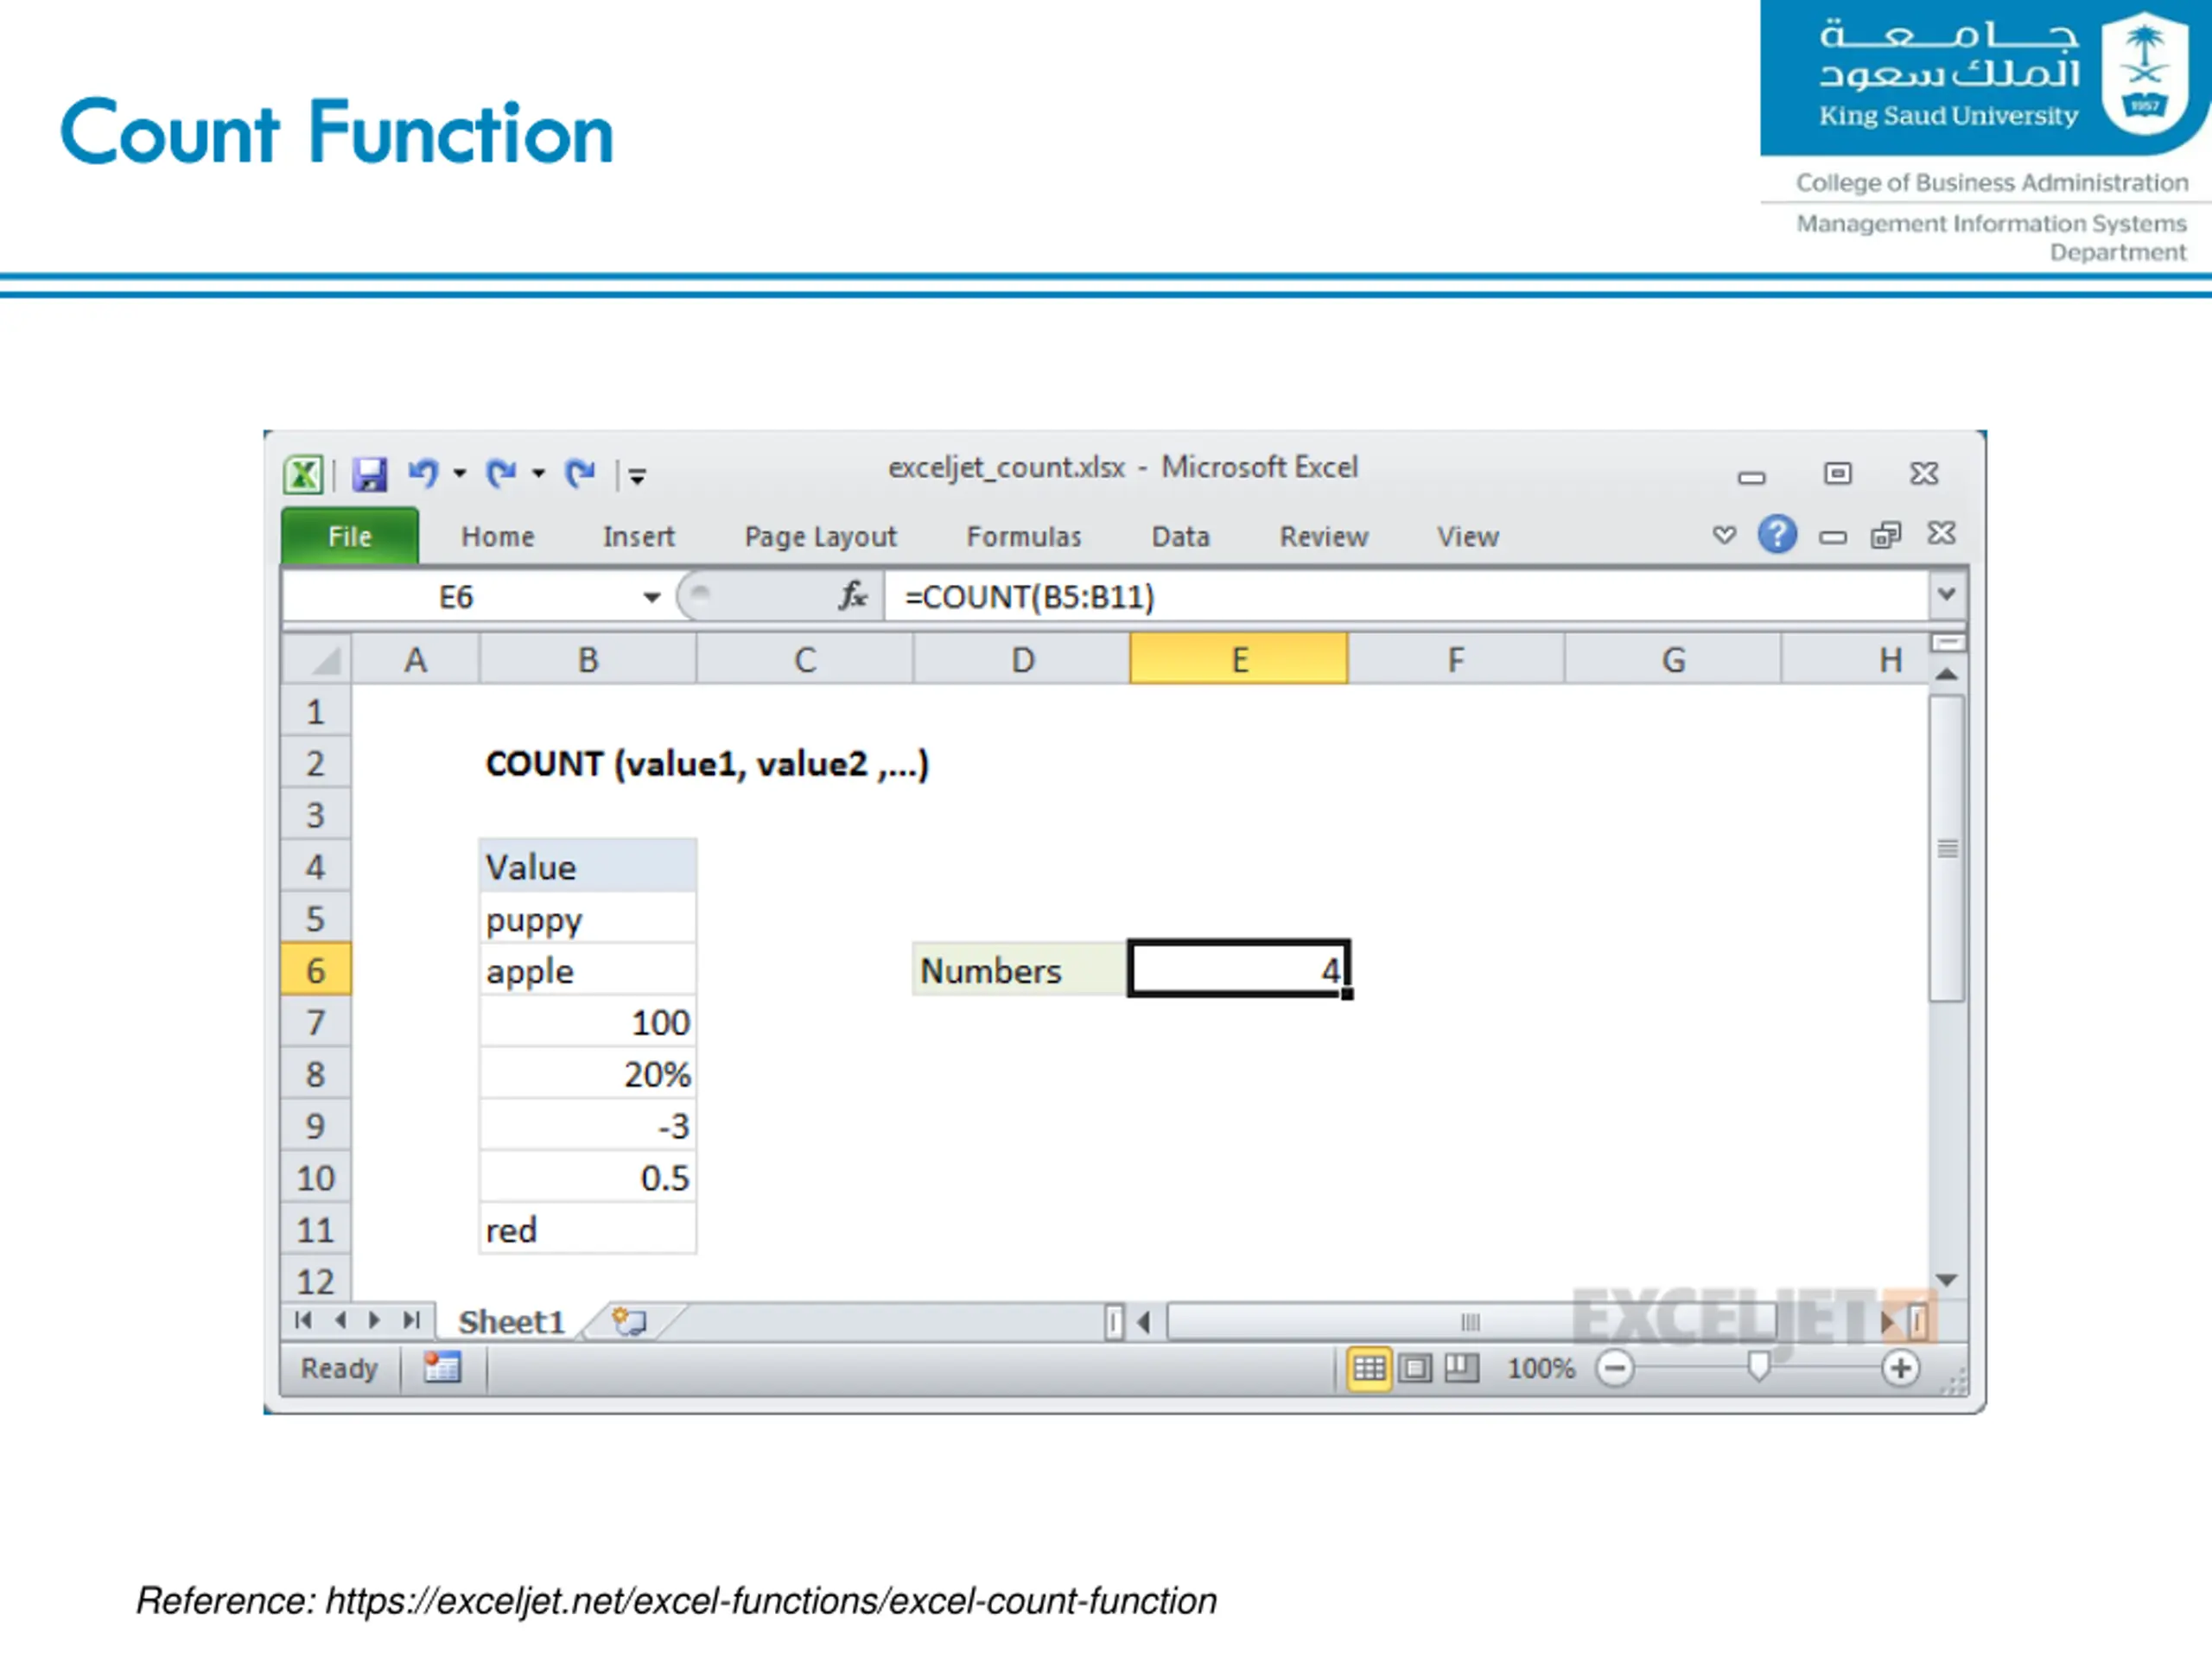Select the cell with value -3

click(x=588, y=1126)
